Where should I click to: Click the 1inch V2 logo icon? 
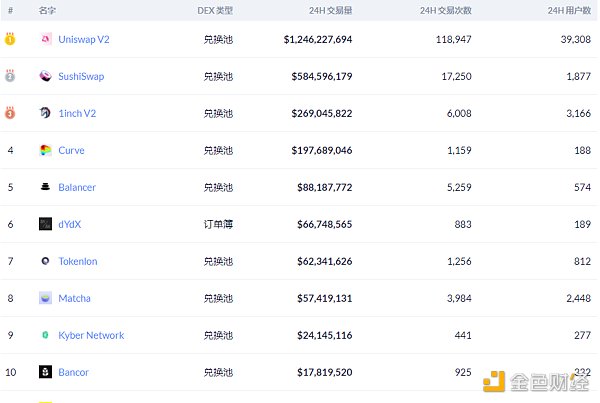coord(45,113)
